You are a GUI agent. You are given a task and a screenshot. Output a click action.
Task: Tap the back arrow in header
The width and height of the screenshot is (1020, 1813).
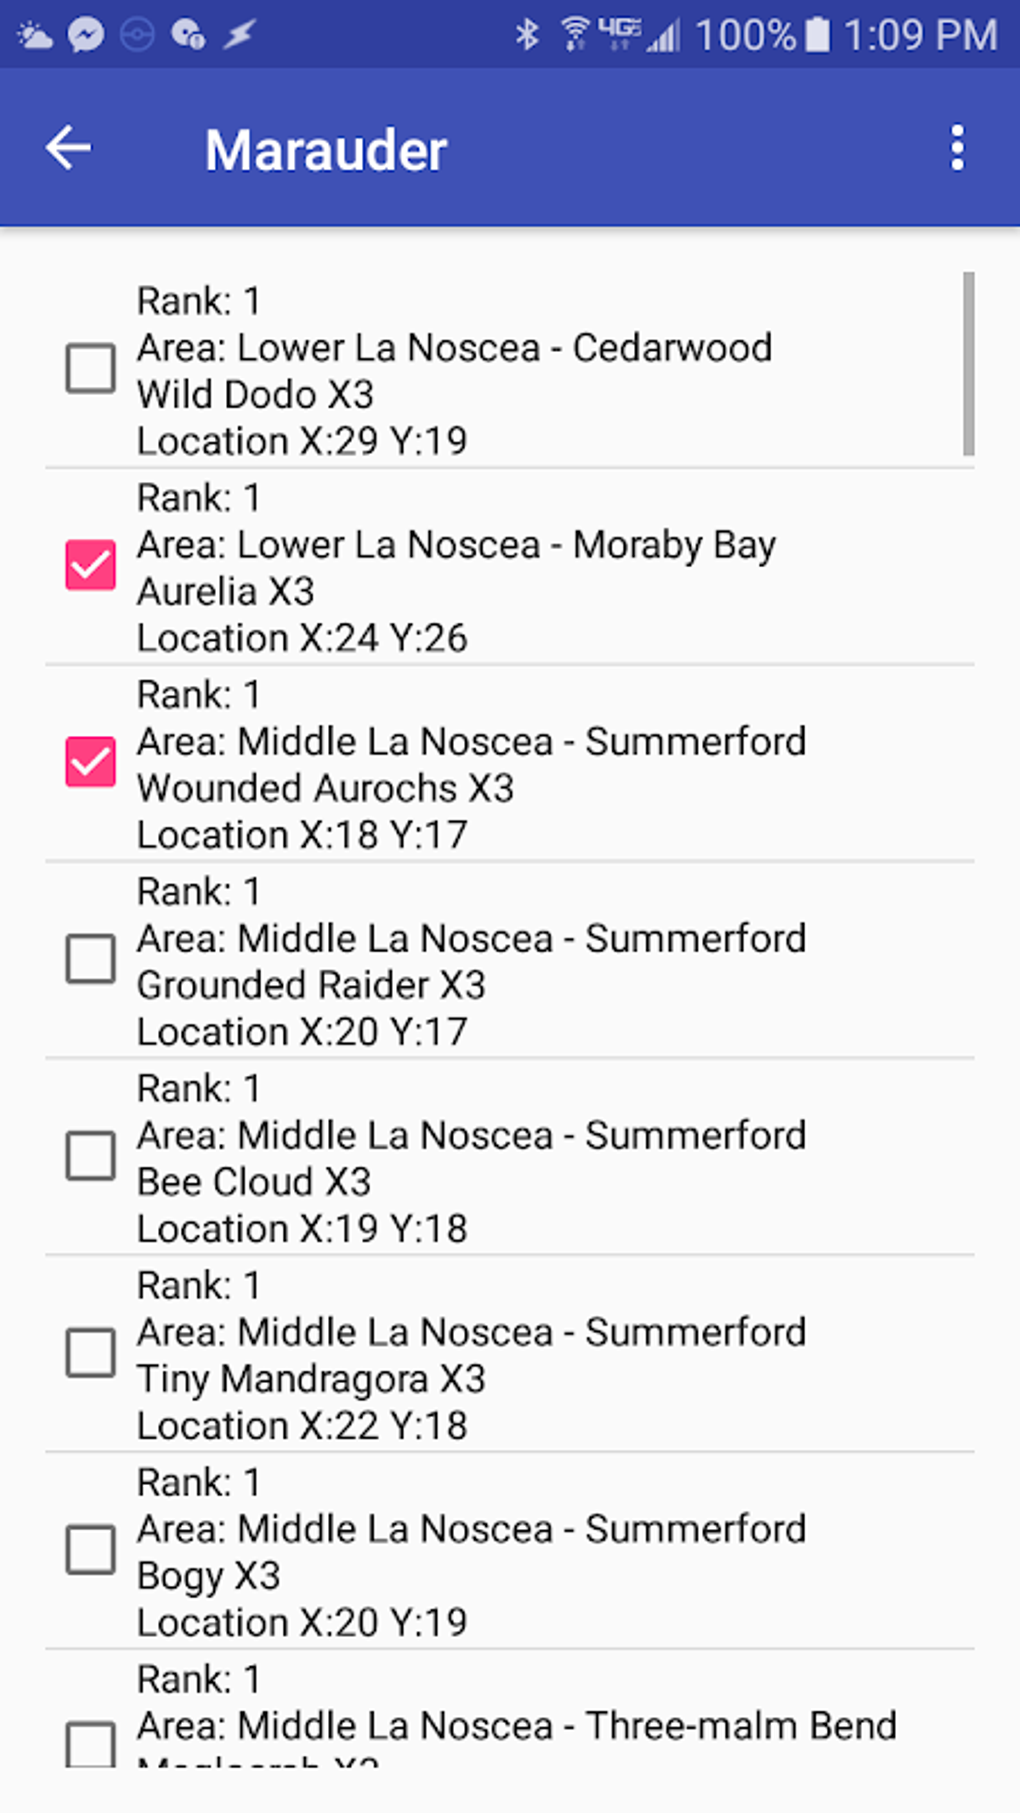[68, 149]
